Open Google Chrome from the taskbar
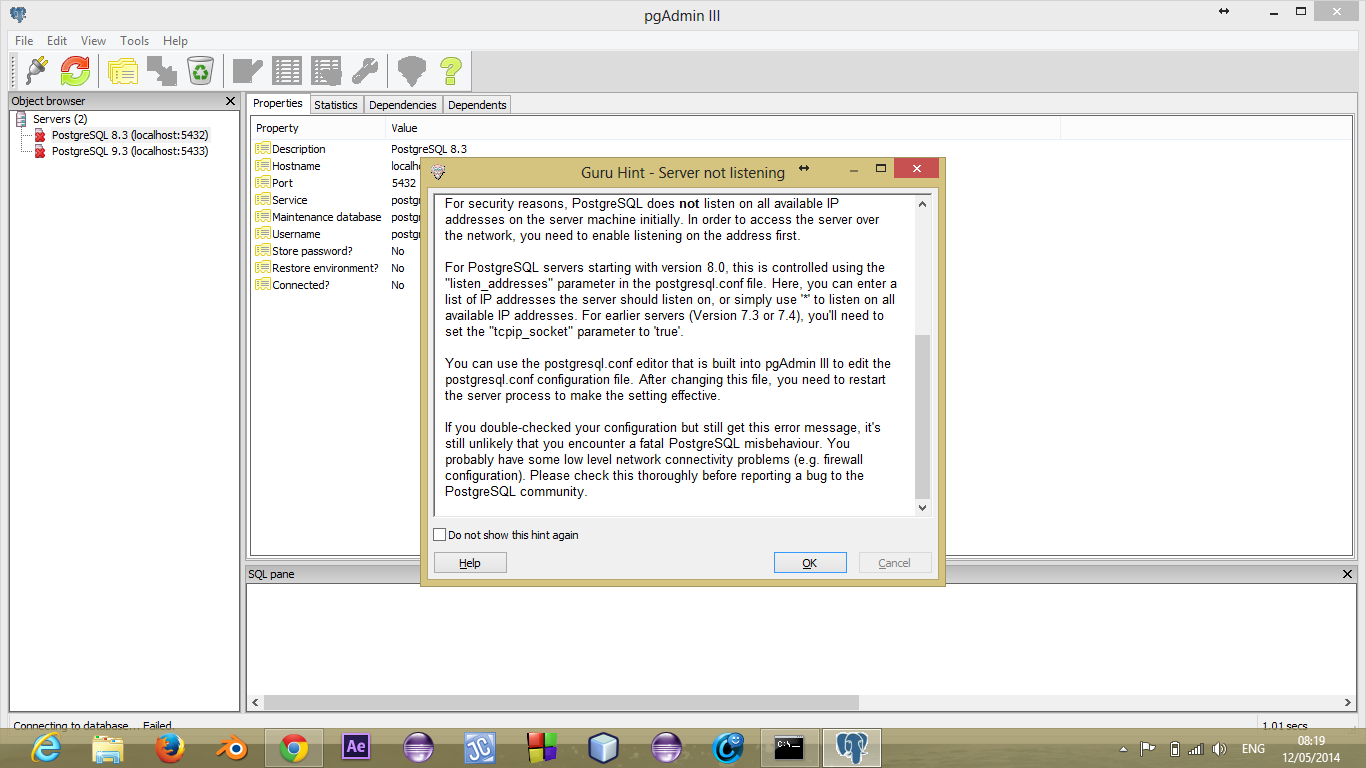The height and width of the screenshot is (768, 1366). [x=293, y=747]
